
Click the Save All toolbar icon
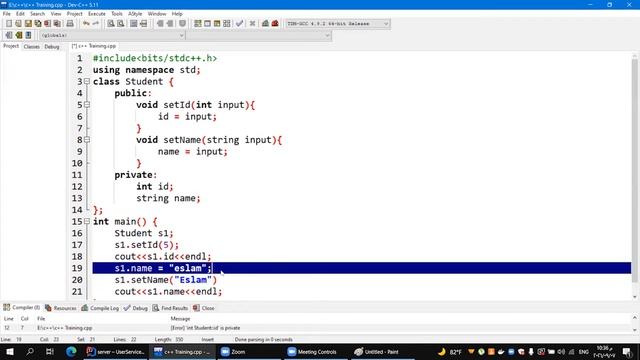point(38,24)
